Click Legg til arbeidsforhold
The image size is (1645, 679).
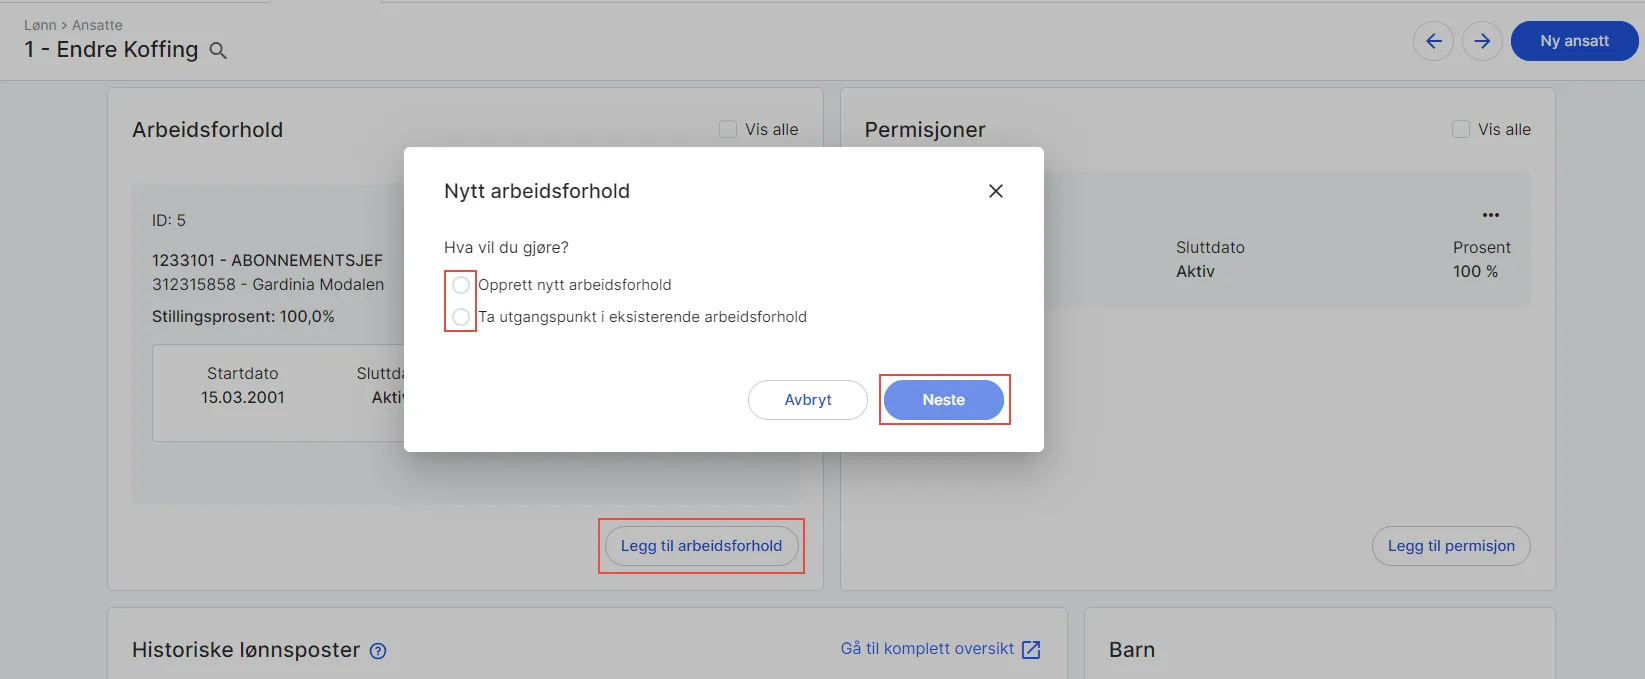click(x=701, y=546)
